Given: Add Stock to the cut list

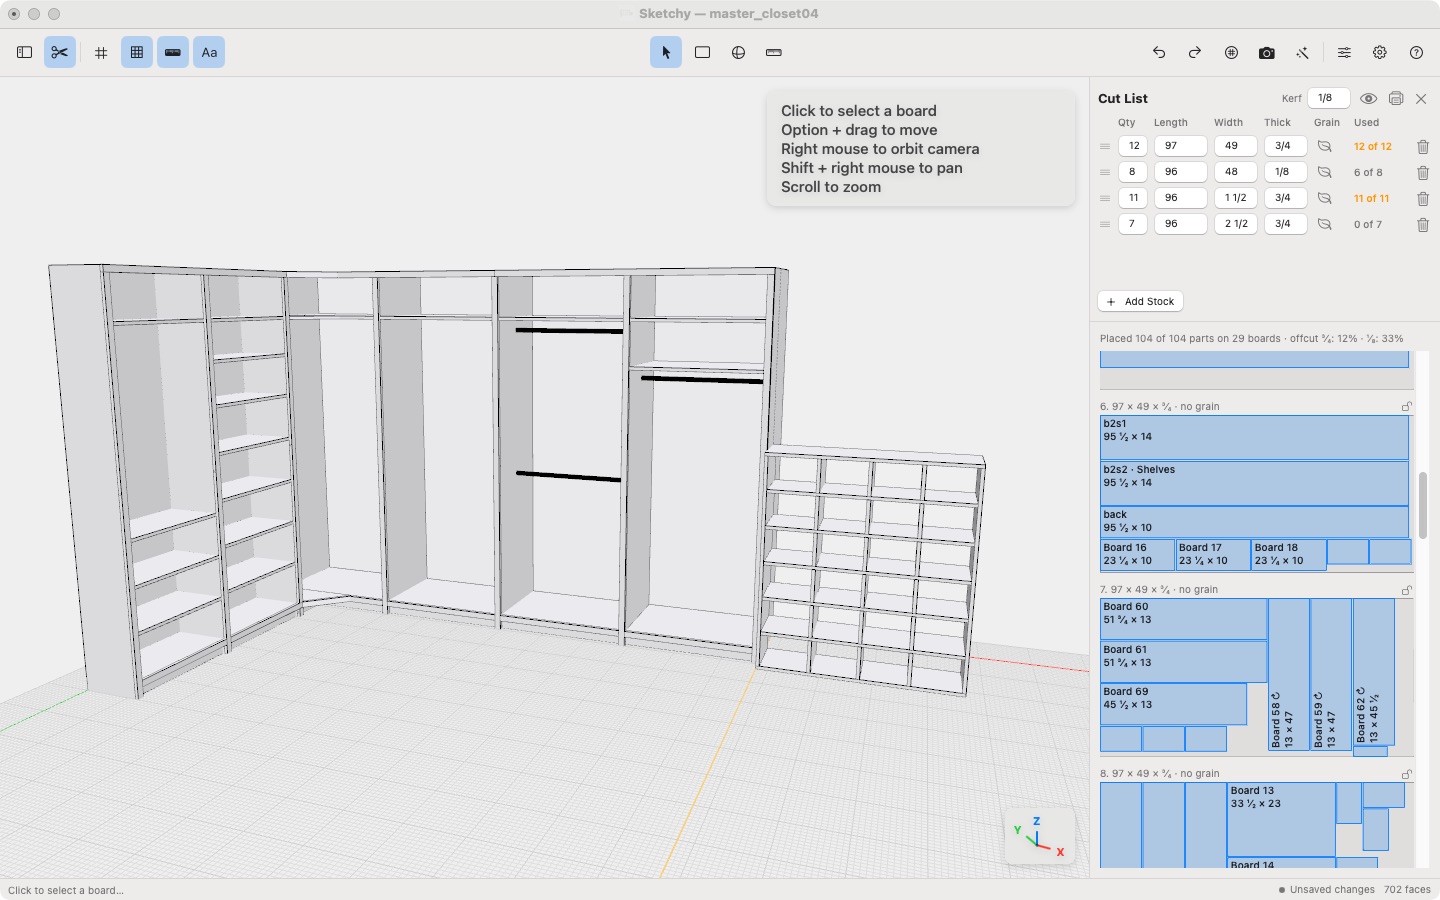Looking at the screenshot, I should [x=1141, y=301].
